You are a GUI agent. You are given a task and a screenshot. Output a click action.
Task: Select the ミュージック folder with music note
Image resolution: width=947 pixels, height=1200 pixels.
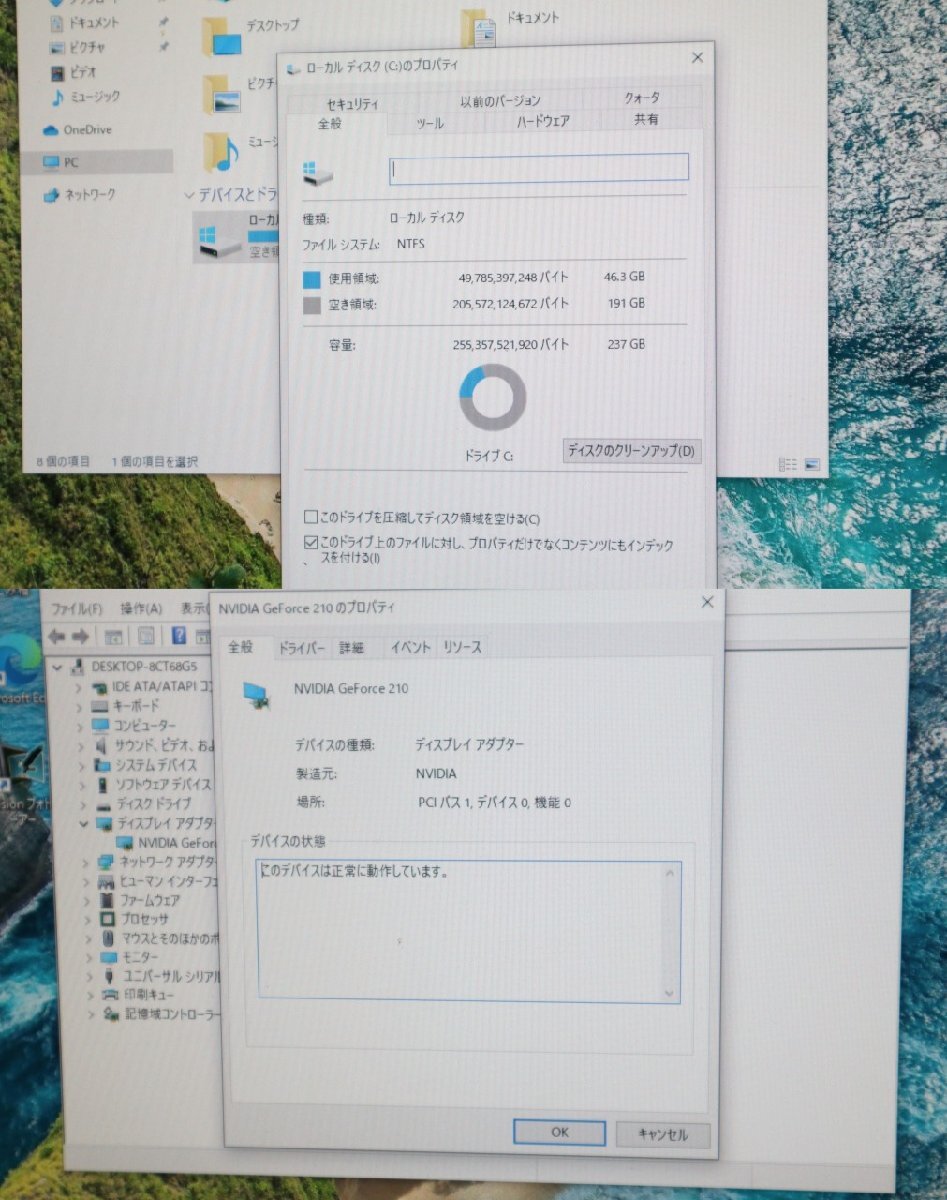click(x=222, y=152)
